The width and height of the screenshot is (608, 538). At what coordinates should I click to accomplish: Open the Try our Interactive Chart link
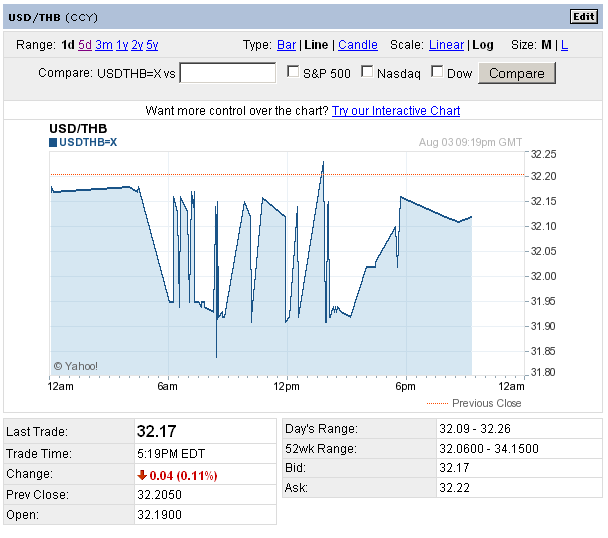[396, 111]
